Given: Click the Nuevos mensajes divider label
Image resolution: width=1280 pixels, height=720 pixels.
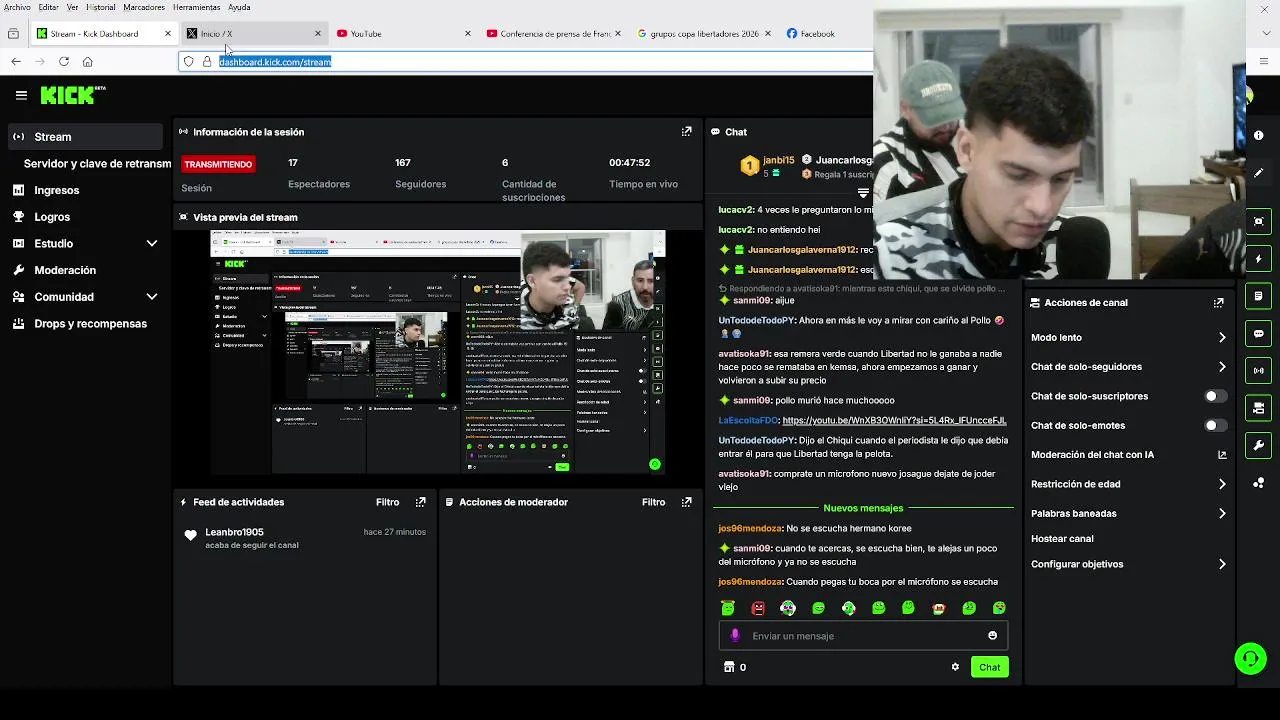Looking at the screenshot, I should click(x=863, y=508).
